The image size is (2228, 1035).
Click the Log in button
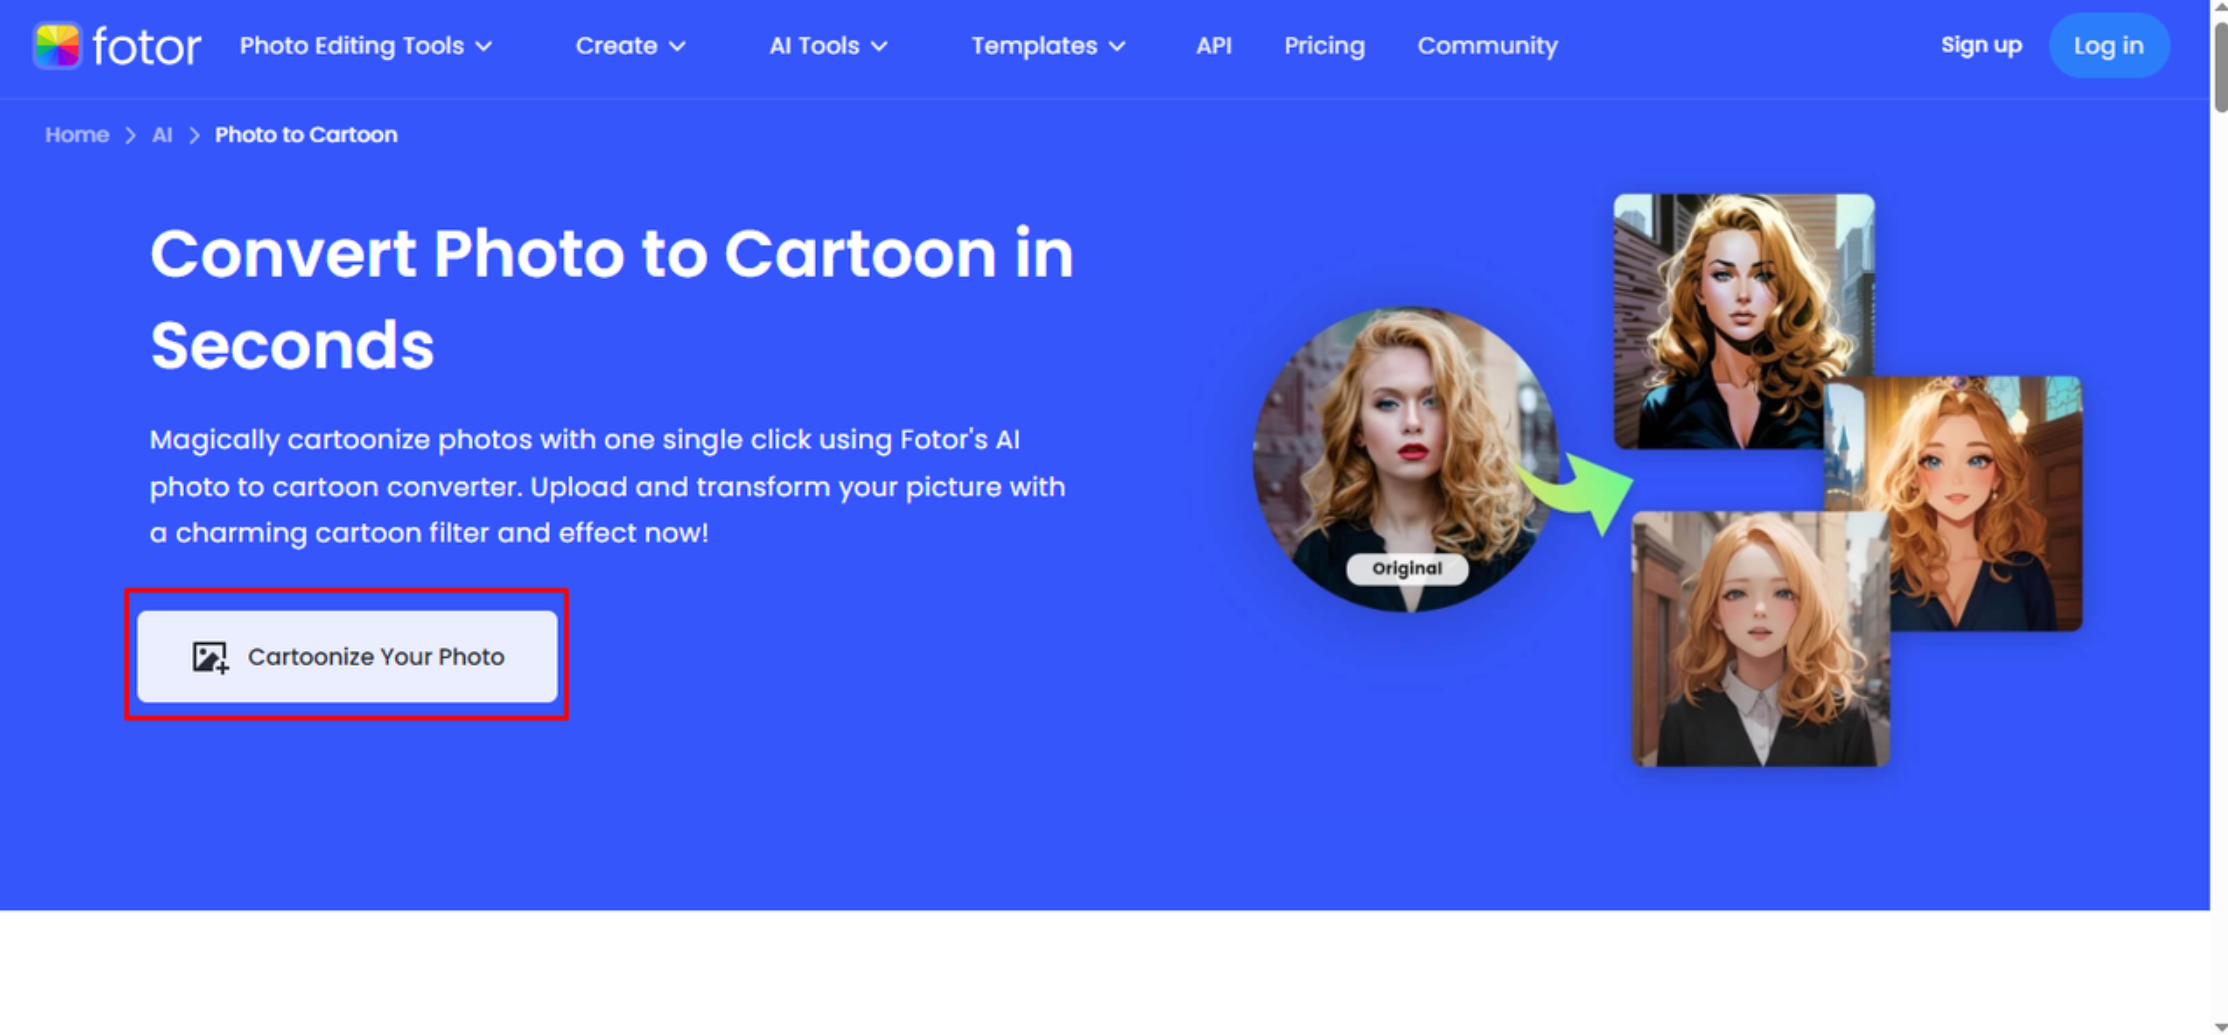[2108, 45]
